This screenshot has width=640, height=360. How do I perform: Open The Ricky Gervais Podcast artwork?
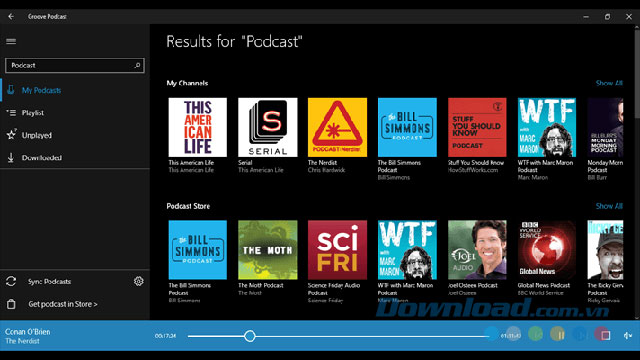point(605,250)
